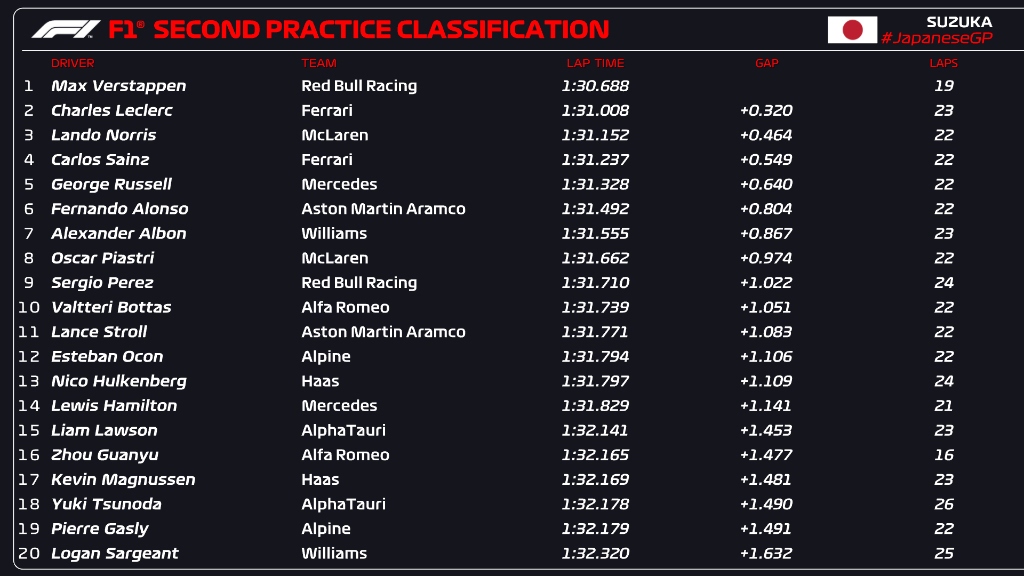
Task: Select Fernando Alonso's name
Action: tap(120, 209)
